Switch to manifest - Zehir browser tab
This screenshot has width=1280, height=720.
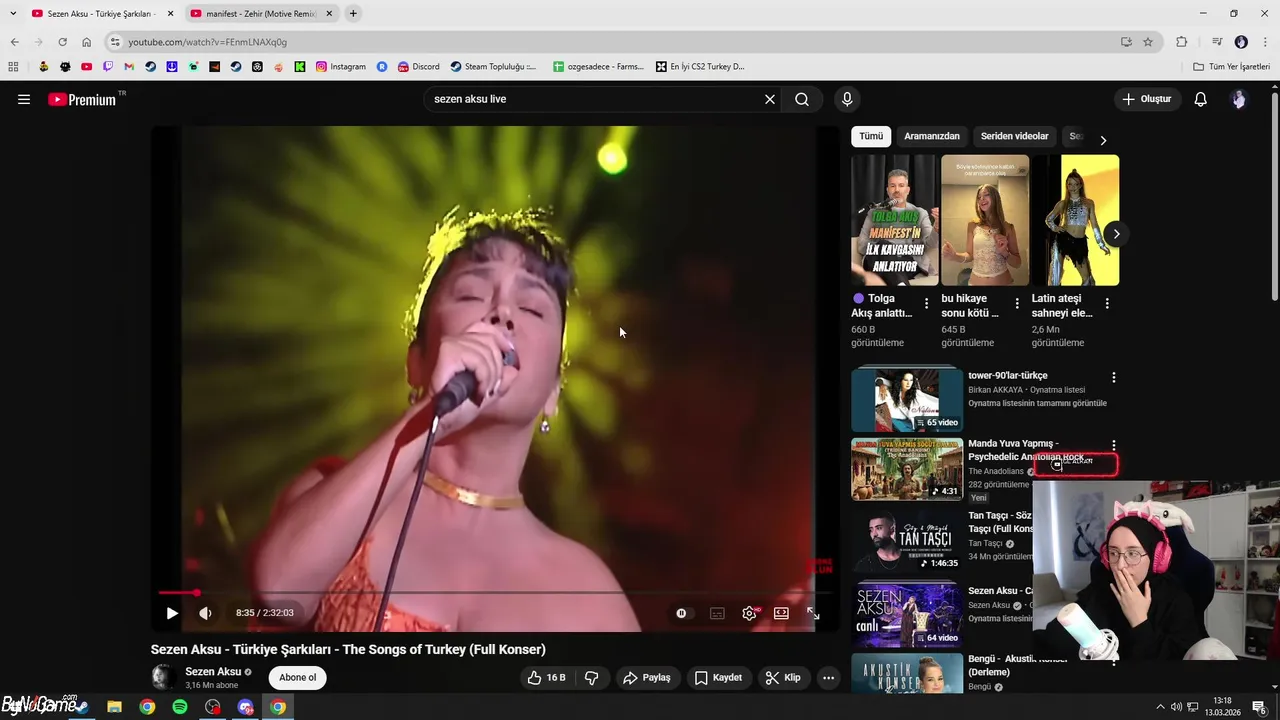(260, 14)
